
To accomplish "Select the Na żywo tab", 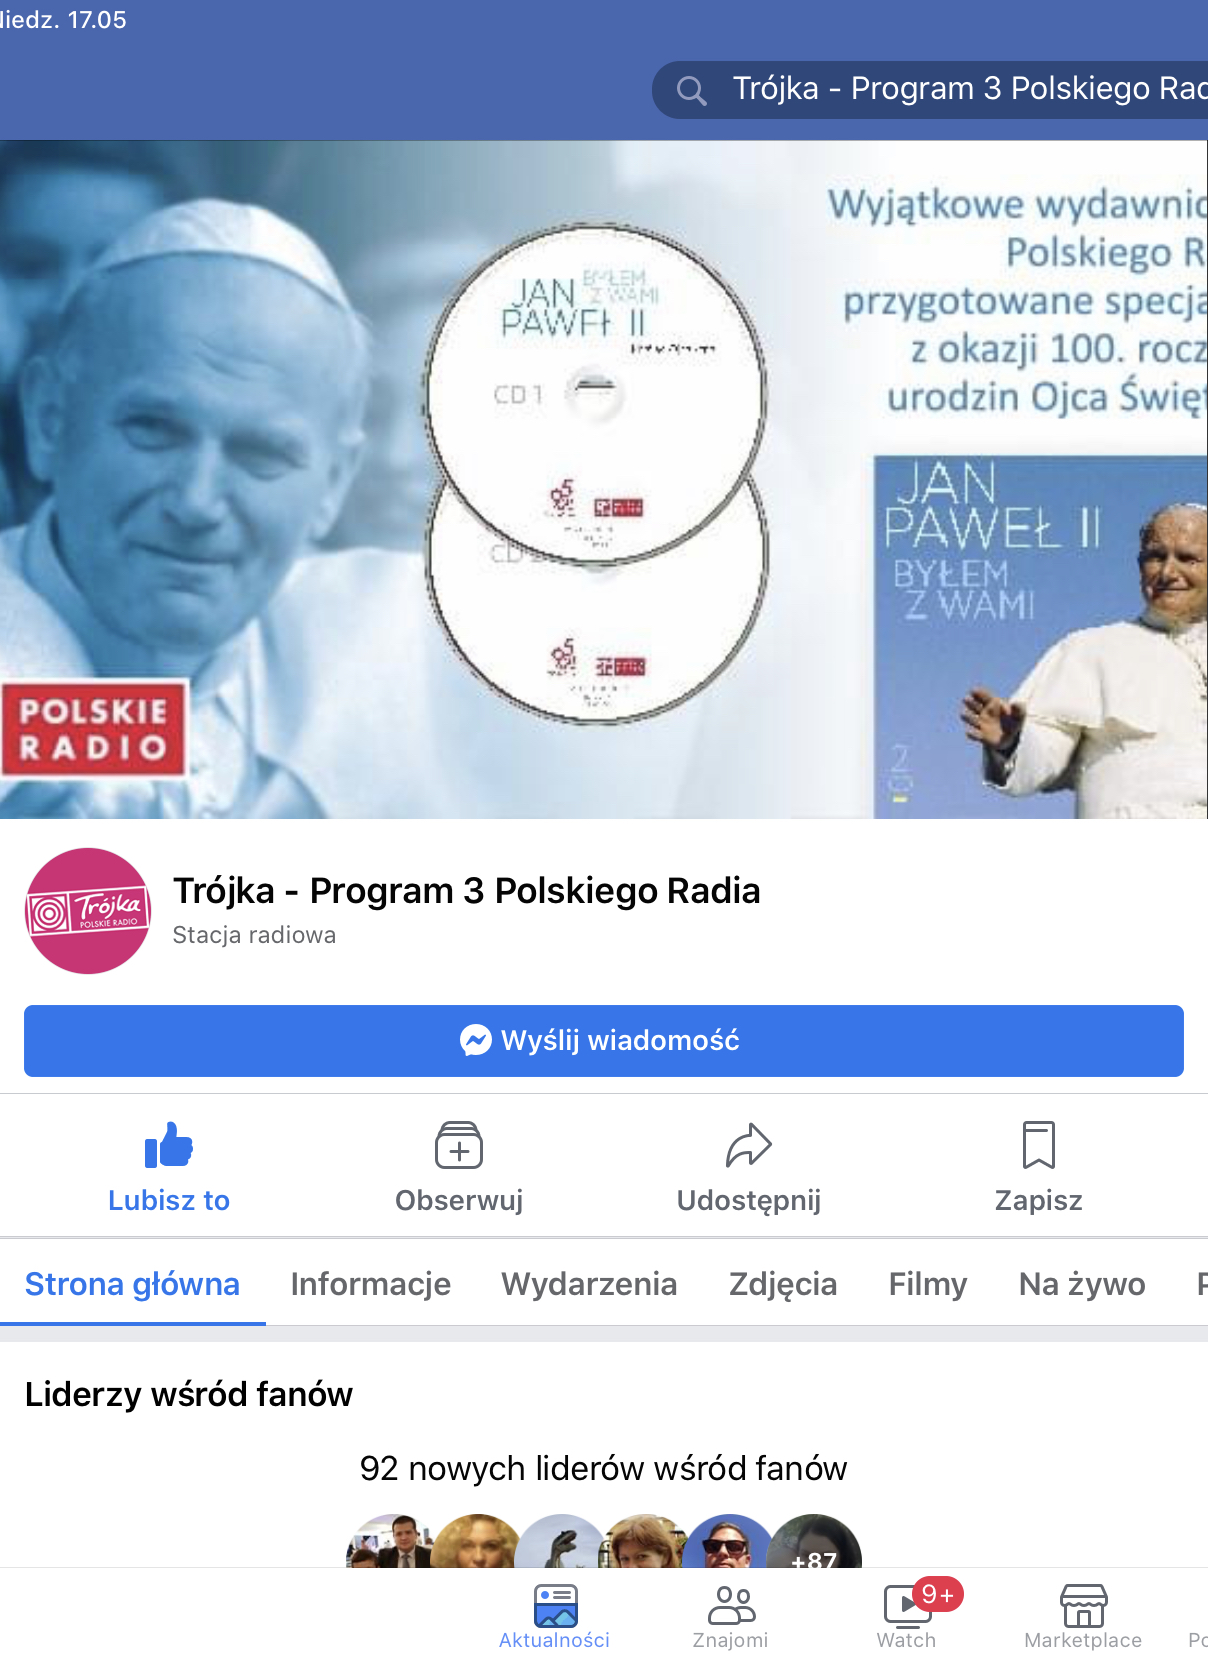I will [1082, 1284].
